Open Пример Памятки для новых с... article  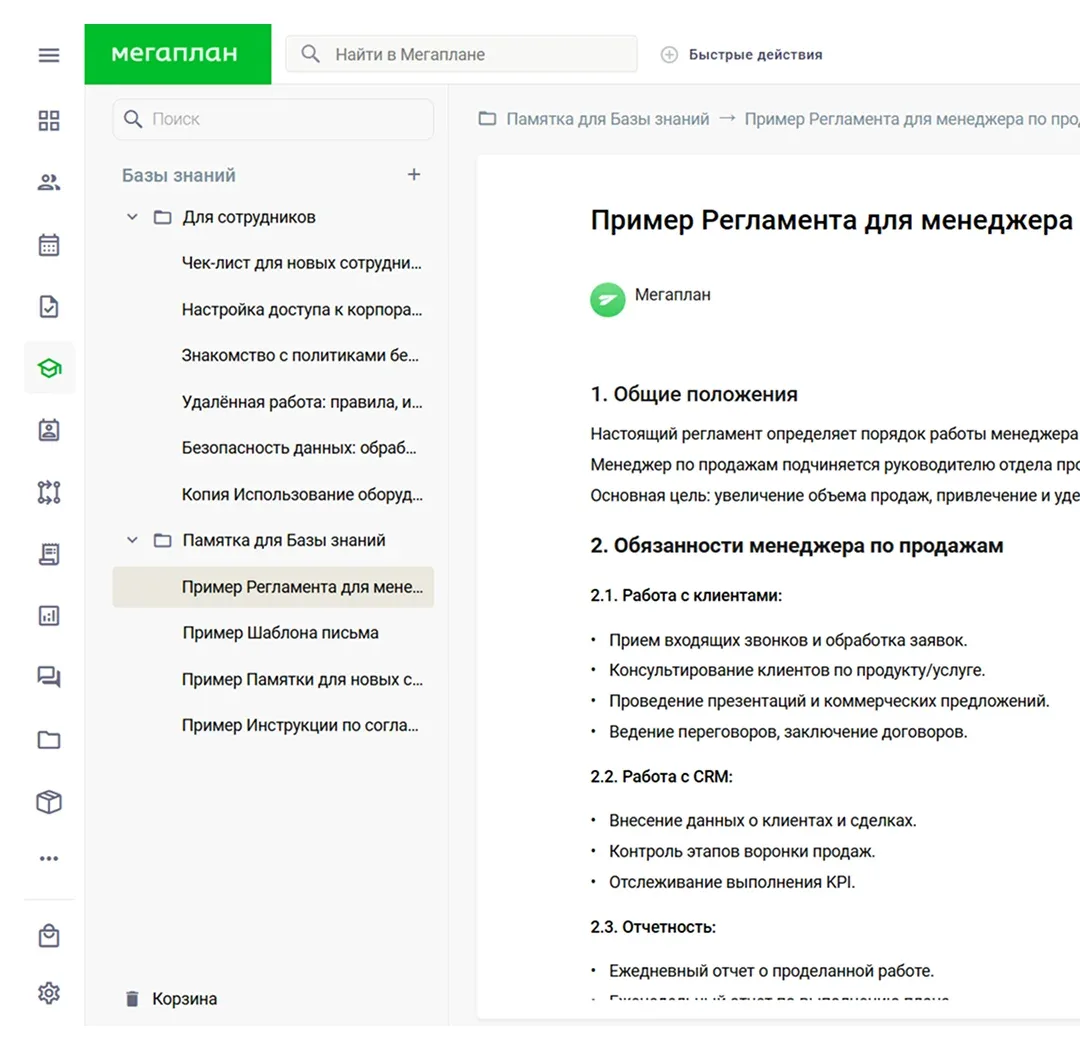(x=302, y=679)
